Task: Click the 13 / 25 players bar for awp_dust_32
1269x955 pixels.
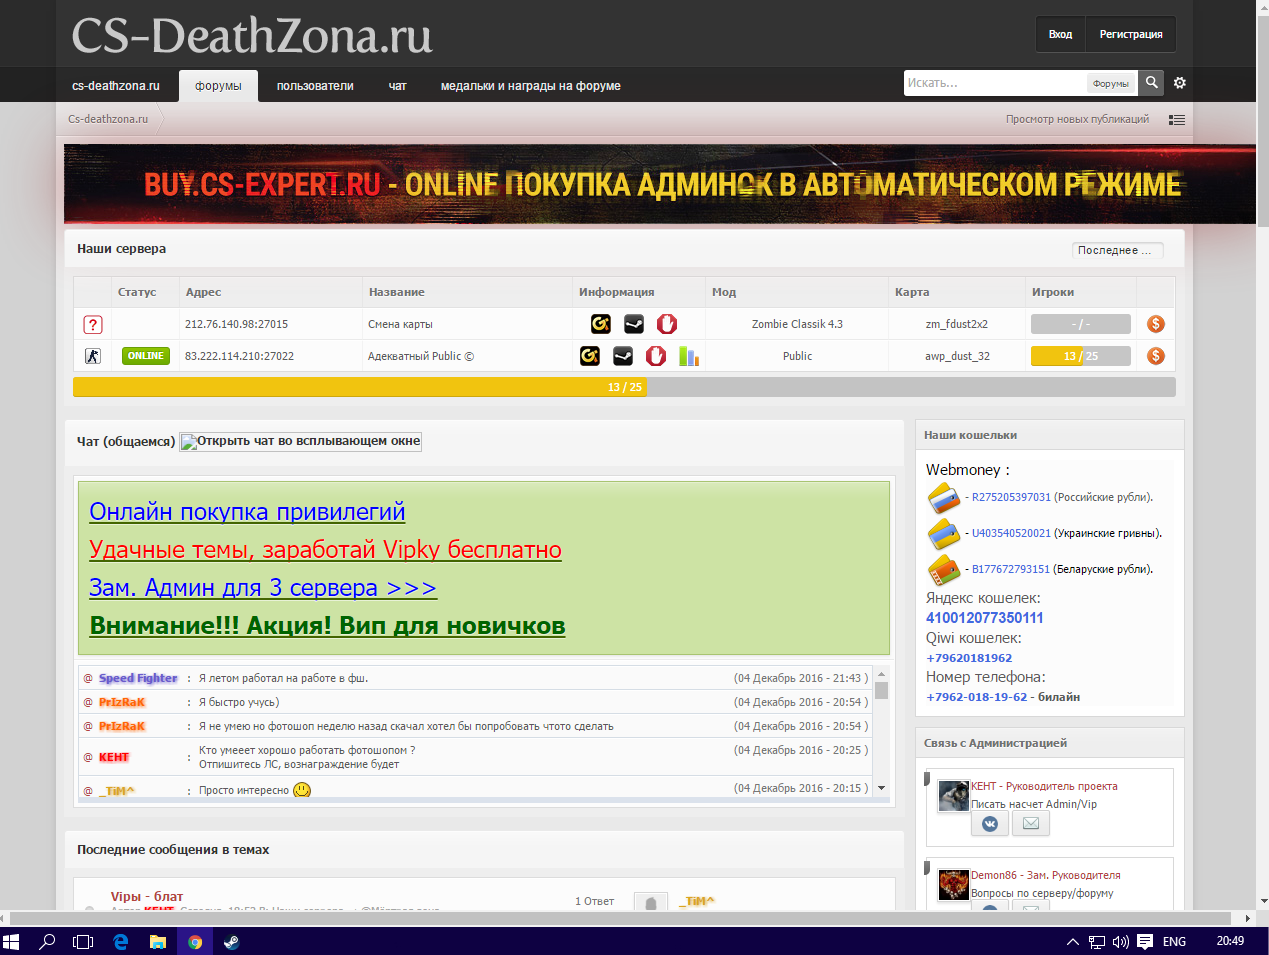Action: point(1081,356)
